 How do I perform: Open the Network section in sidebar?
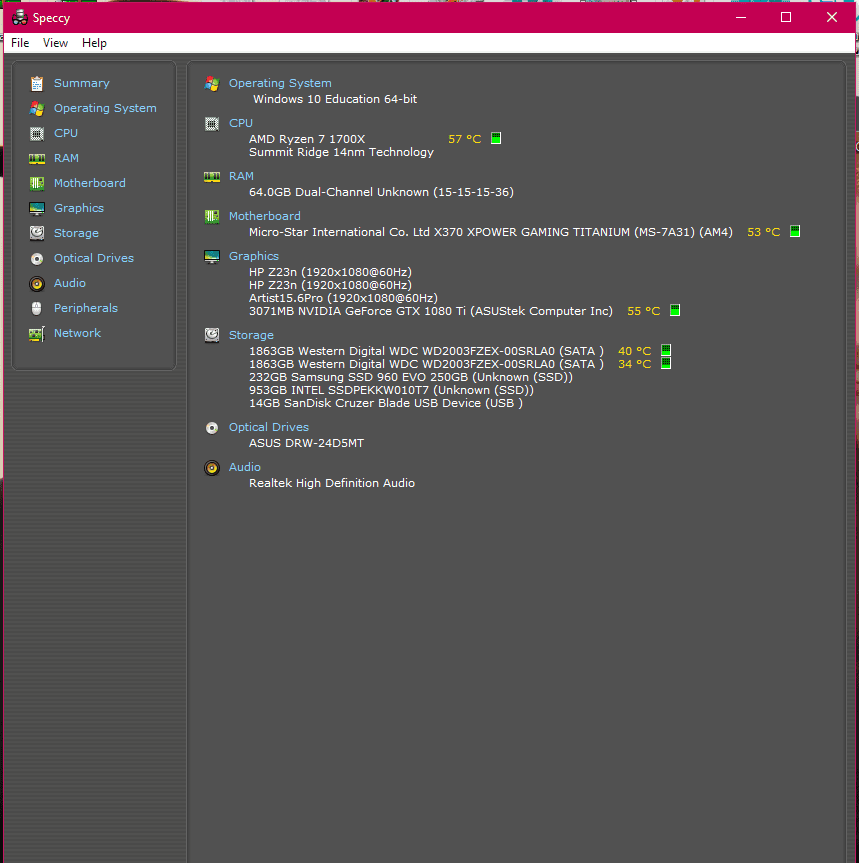pyautogui.click(x=78, y=333)
